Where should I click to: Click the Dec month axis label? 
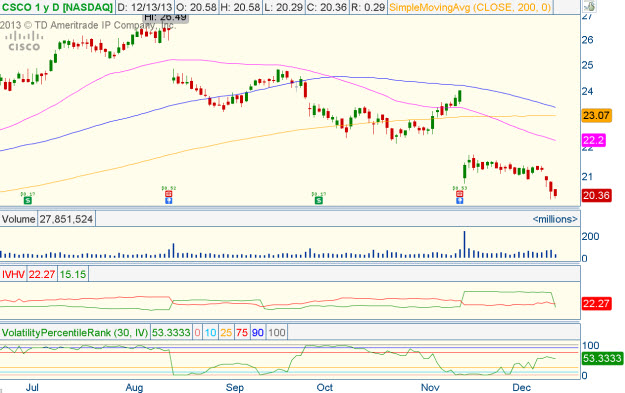pos(521,387)
